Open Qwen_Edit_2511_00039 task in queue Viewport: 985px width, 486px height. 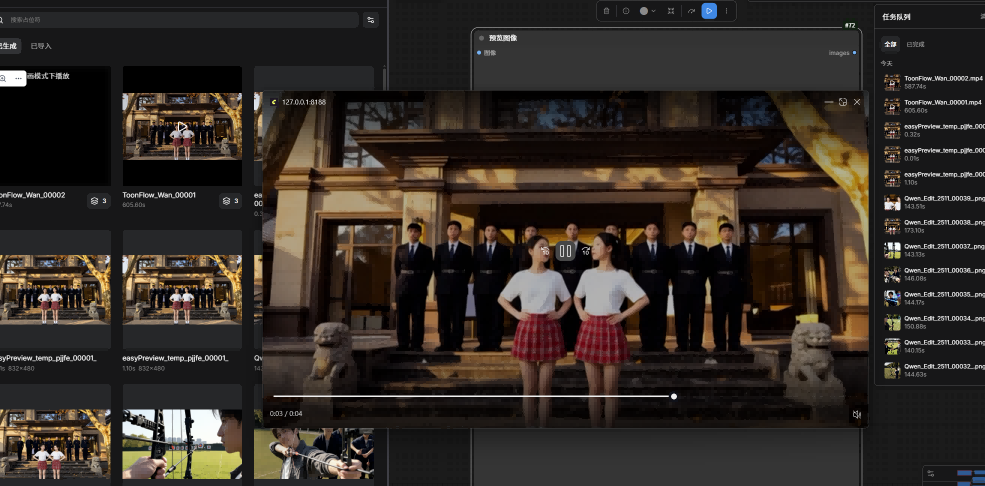click(x=933, y=202)
